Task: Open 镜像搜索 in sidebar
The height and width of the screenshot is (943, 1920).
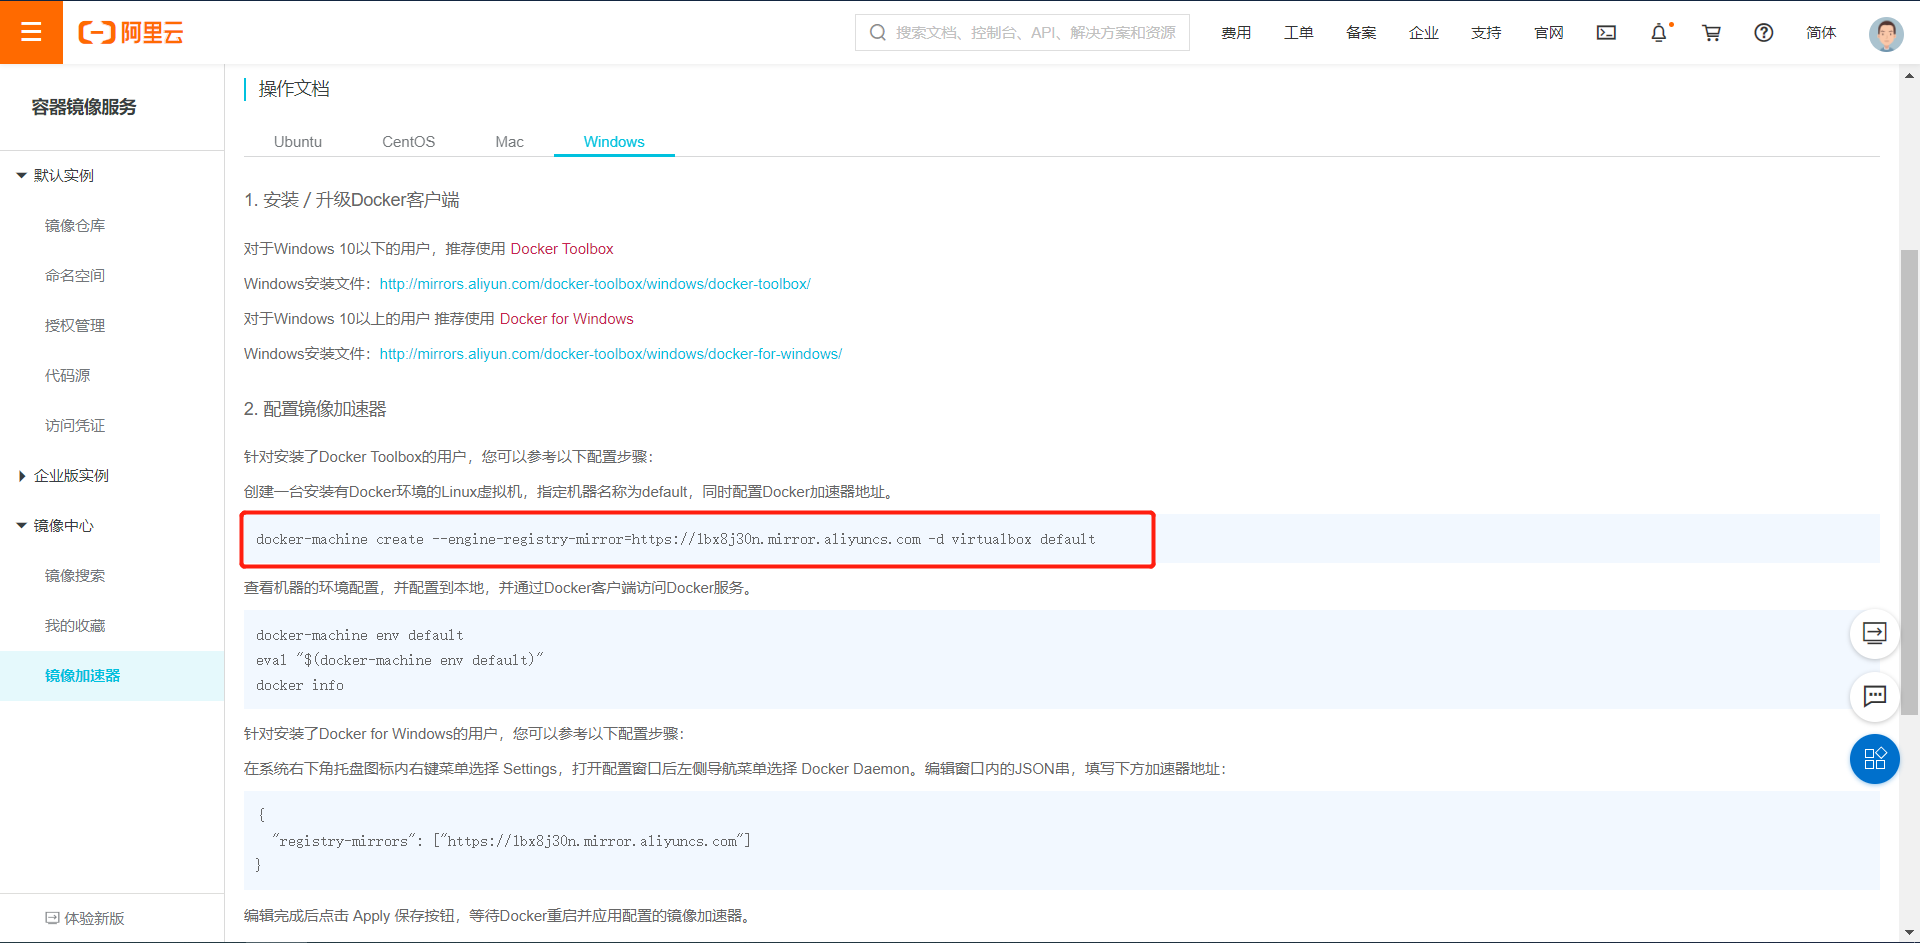Action: click(x=75, y=576)
